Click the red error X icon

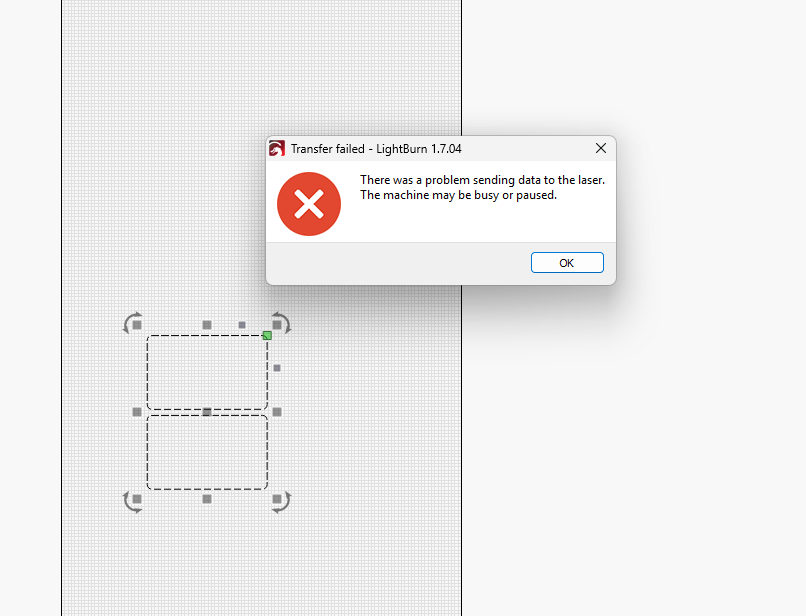pos(309,204)
